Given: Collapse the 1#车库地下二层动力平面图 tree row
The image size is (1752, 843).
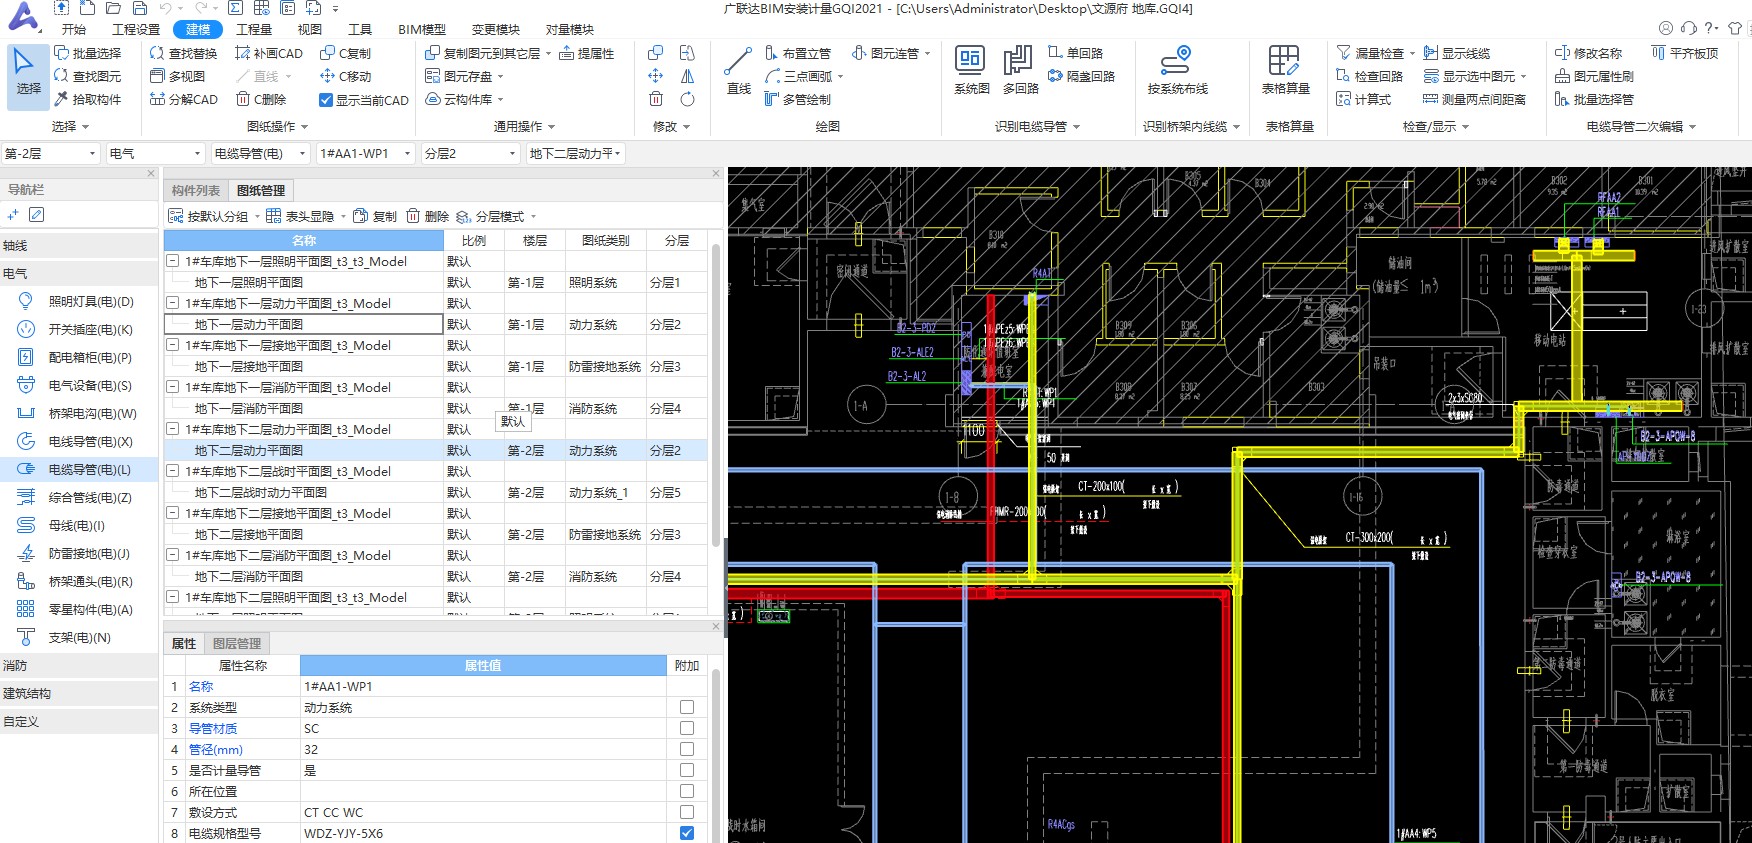Looking at the screenshot, I should [x=172, y=429].
